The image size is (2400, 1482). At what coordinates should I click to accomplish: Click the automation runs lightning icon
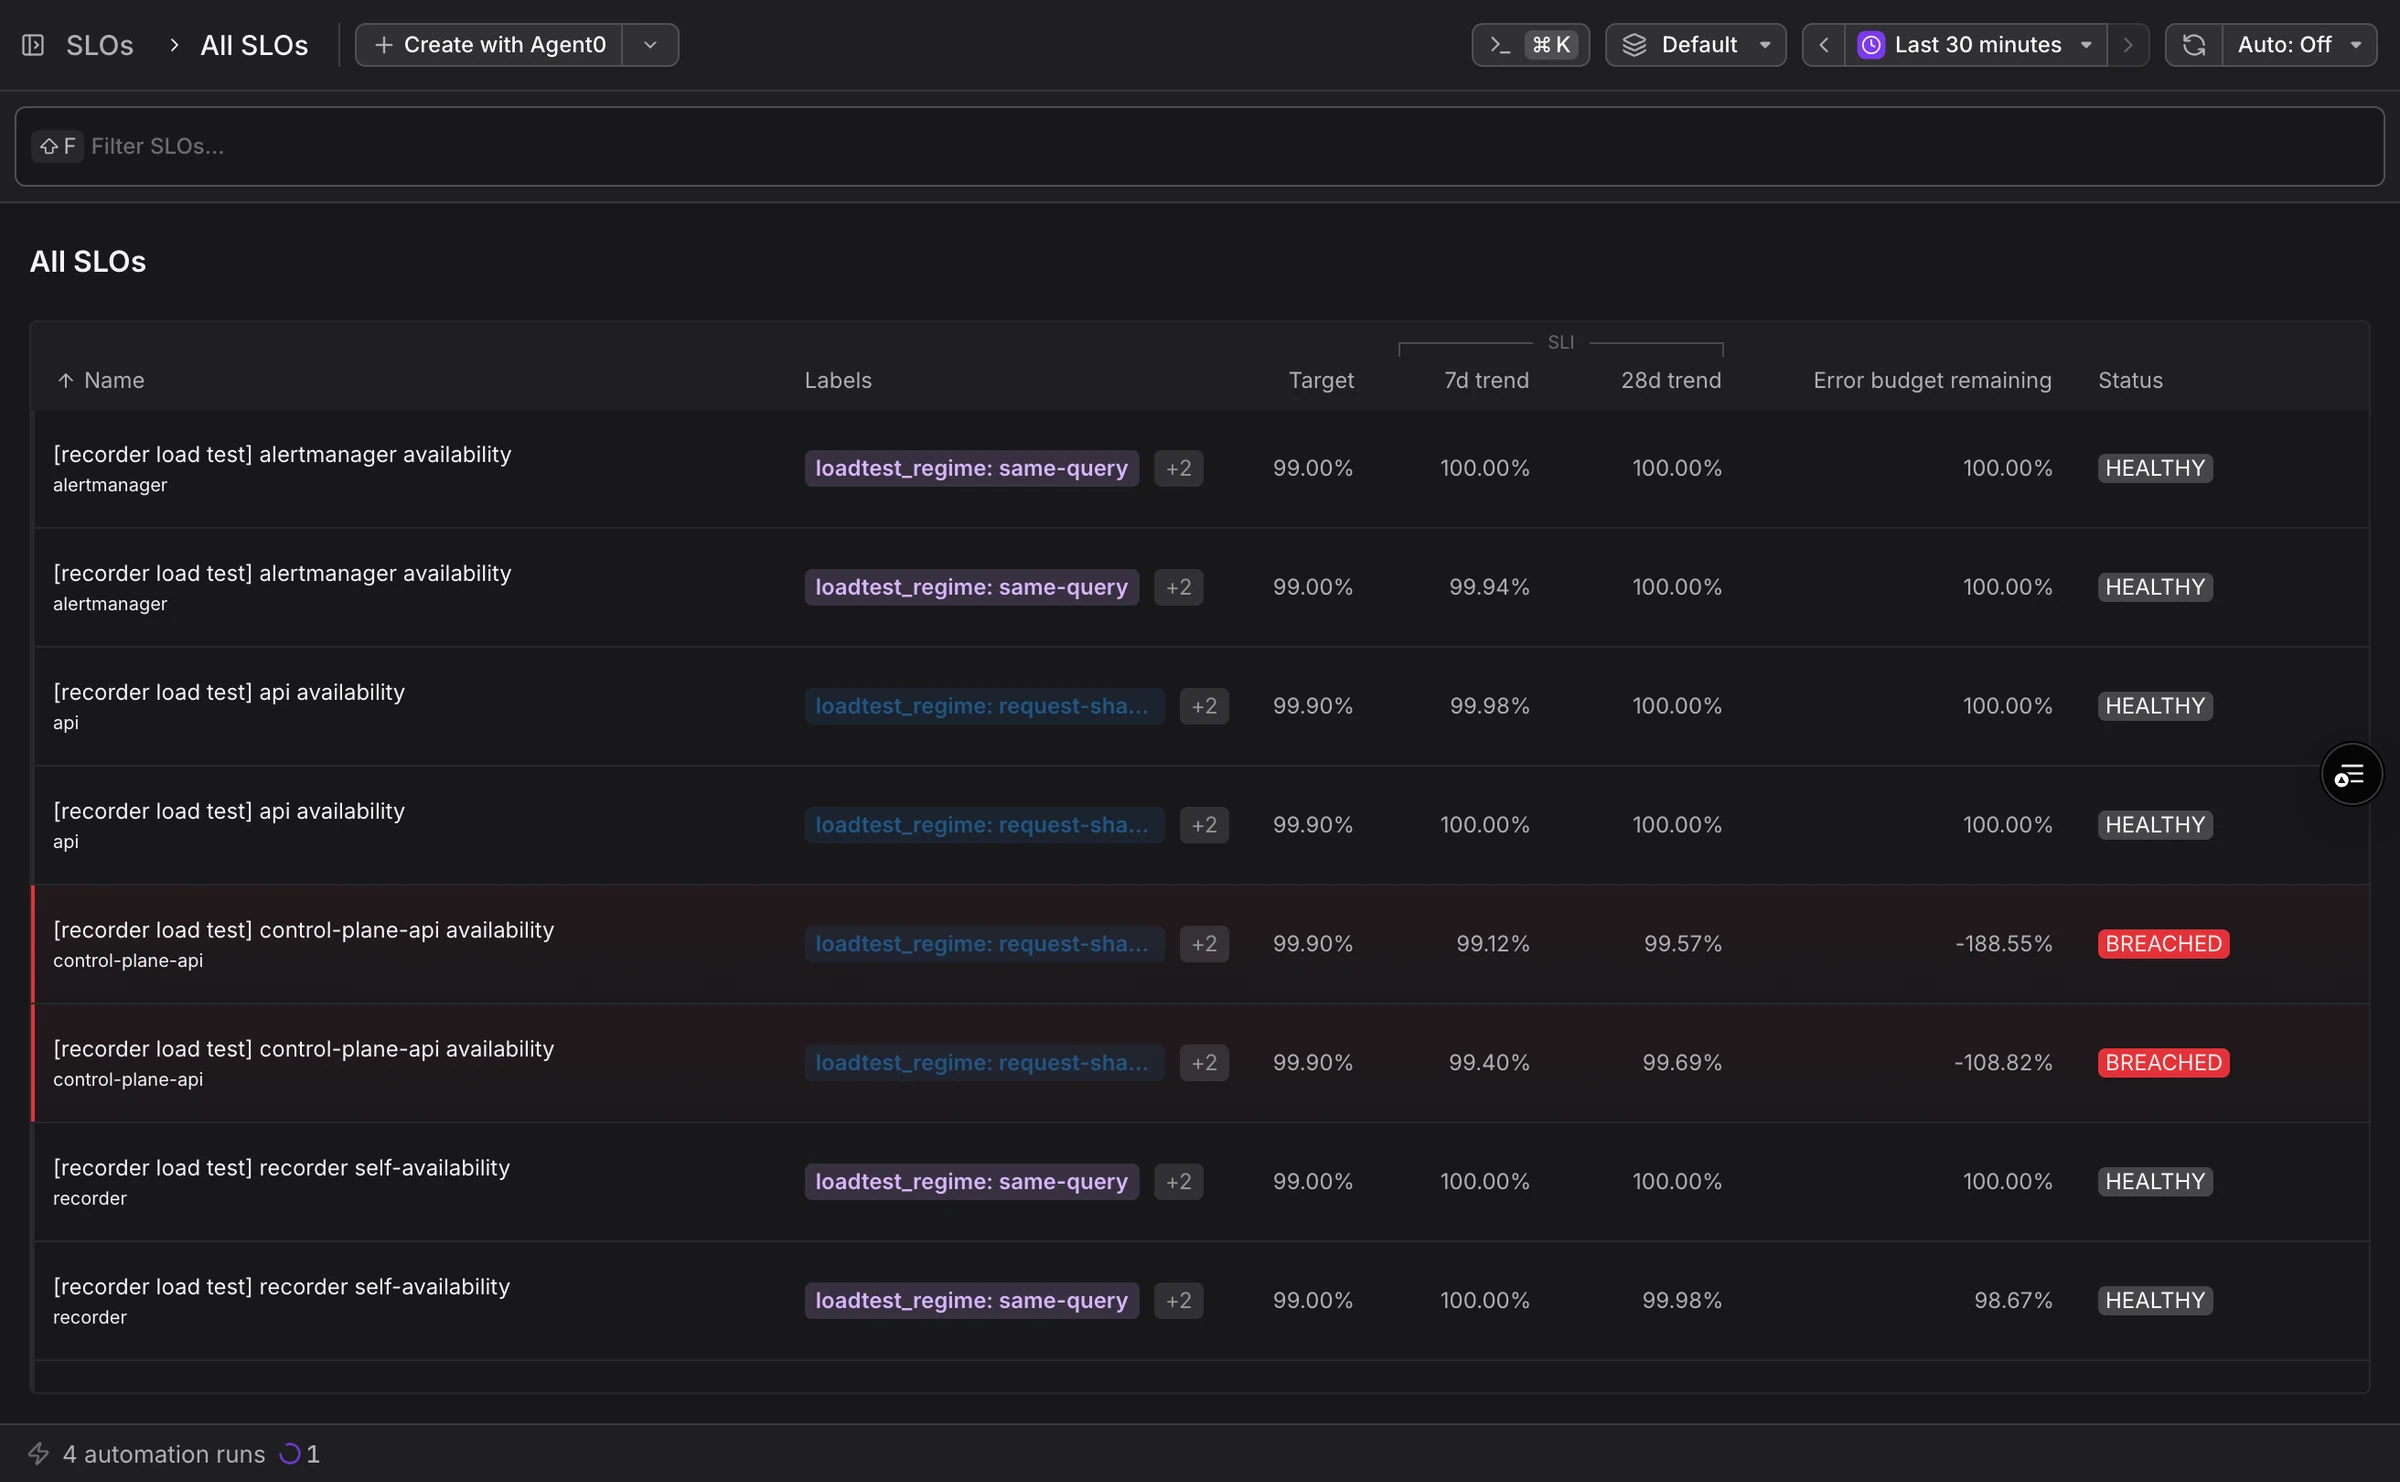[38, 1453]
